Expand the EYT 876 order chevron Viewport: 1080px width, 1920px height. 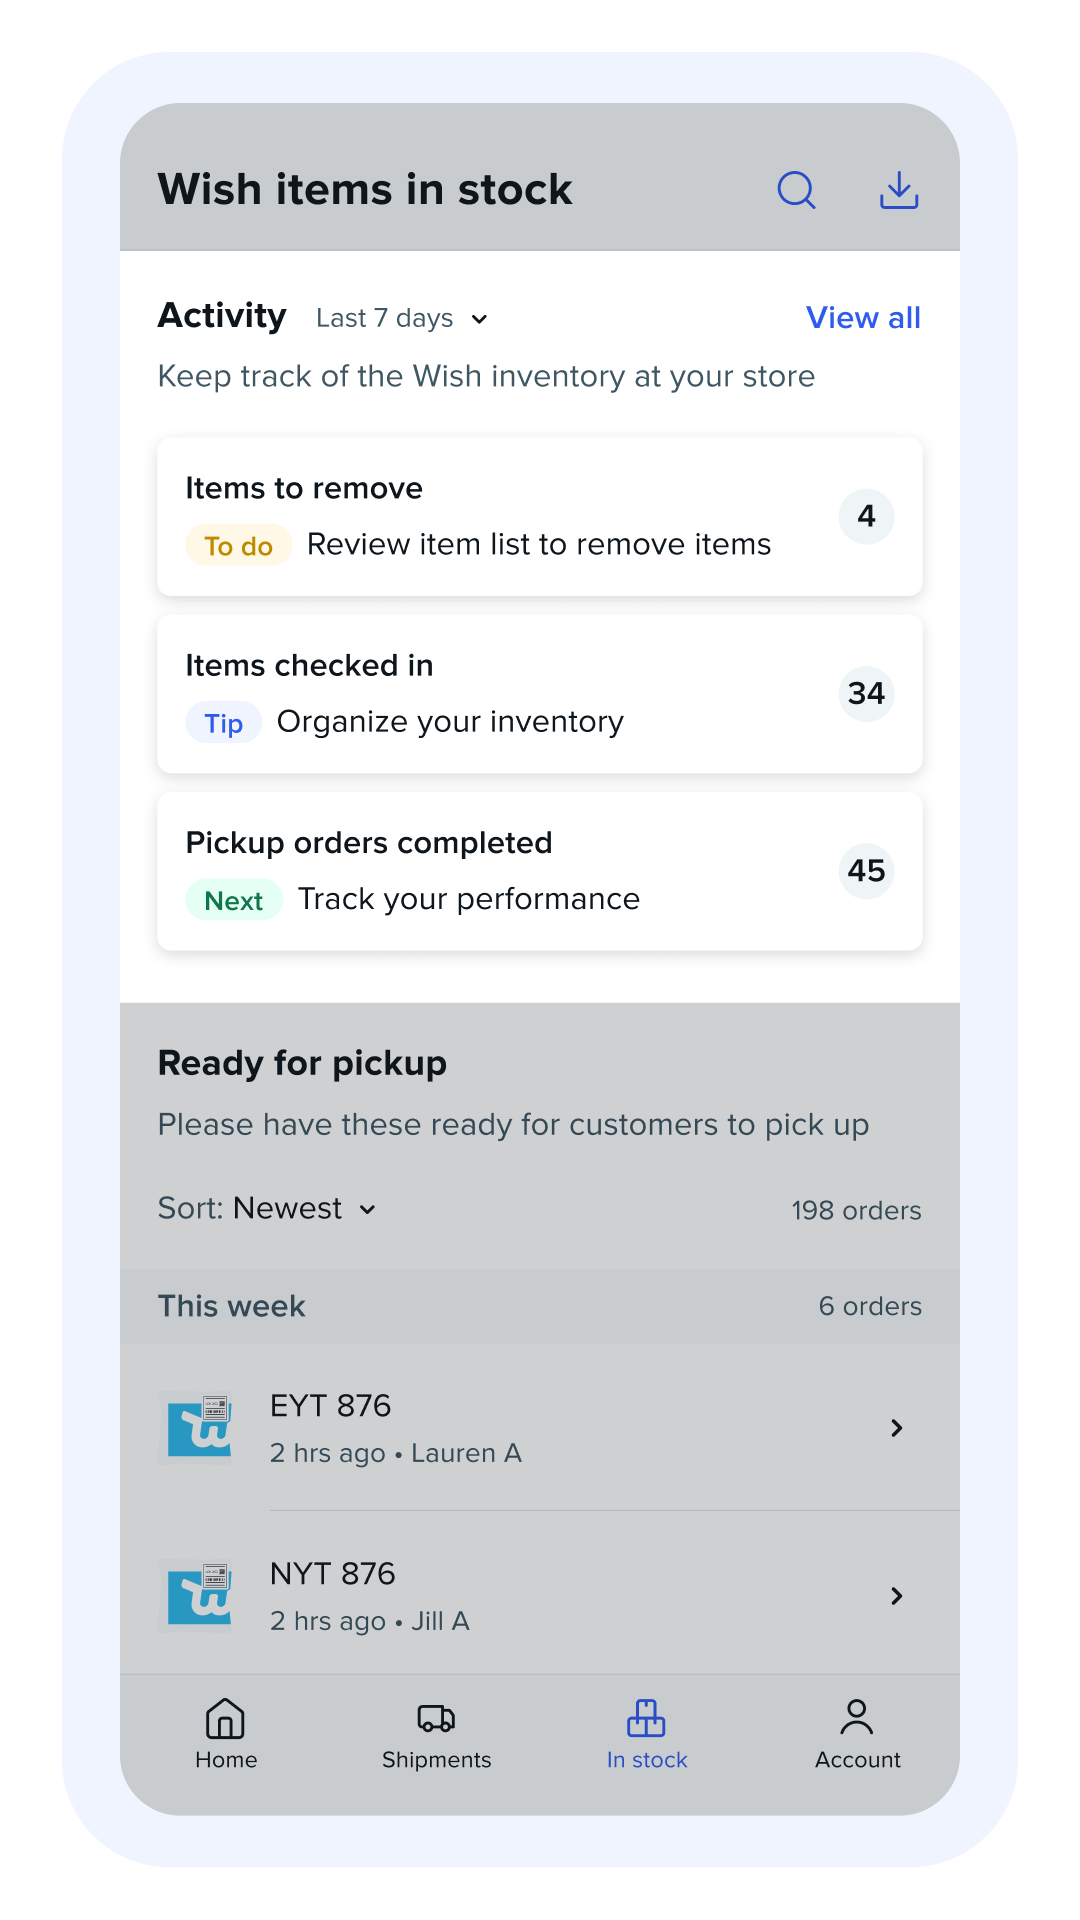(x=897, y=1428)
